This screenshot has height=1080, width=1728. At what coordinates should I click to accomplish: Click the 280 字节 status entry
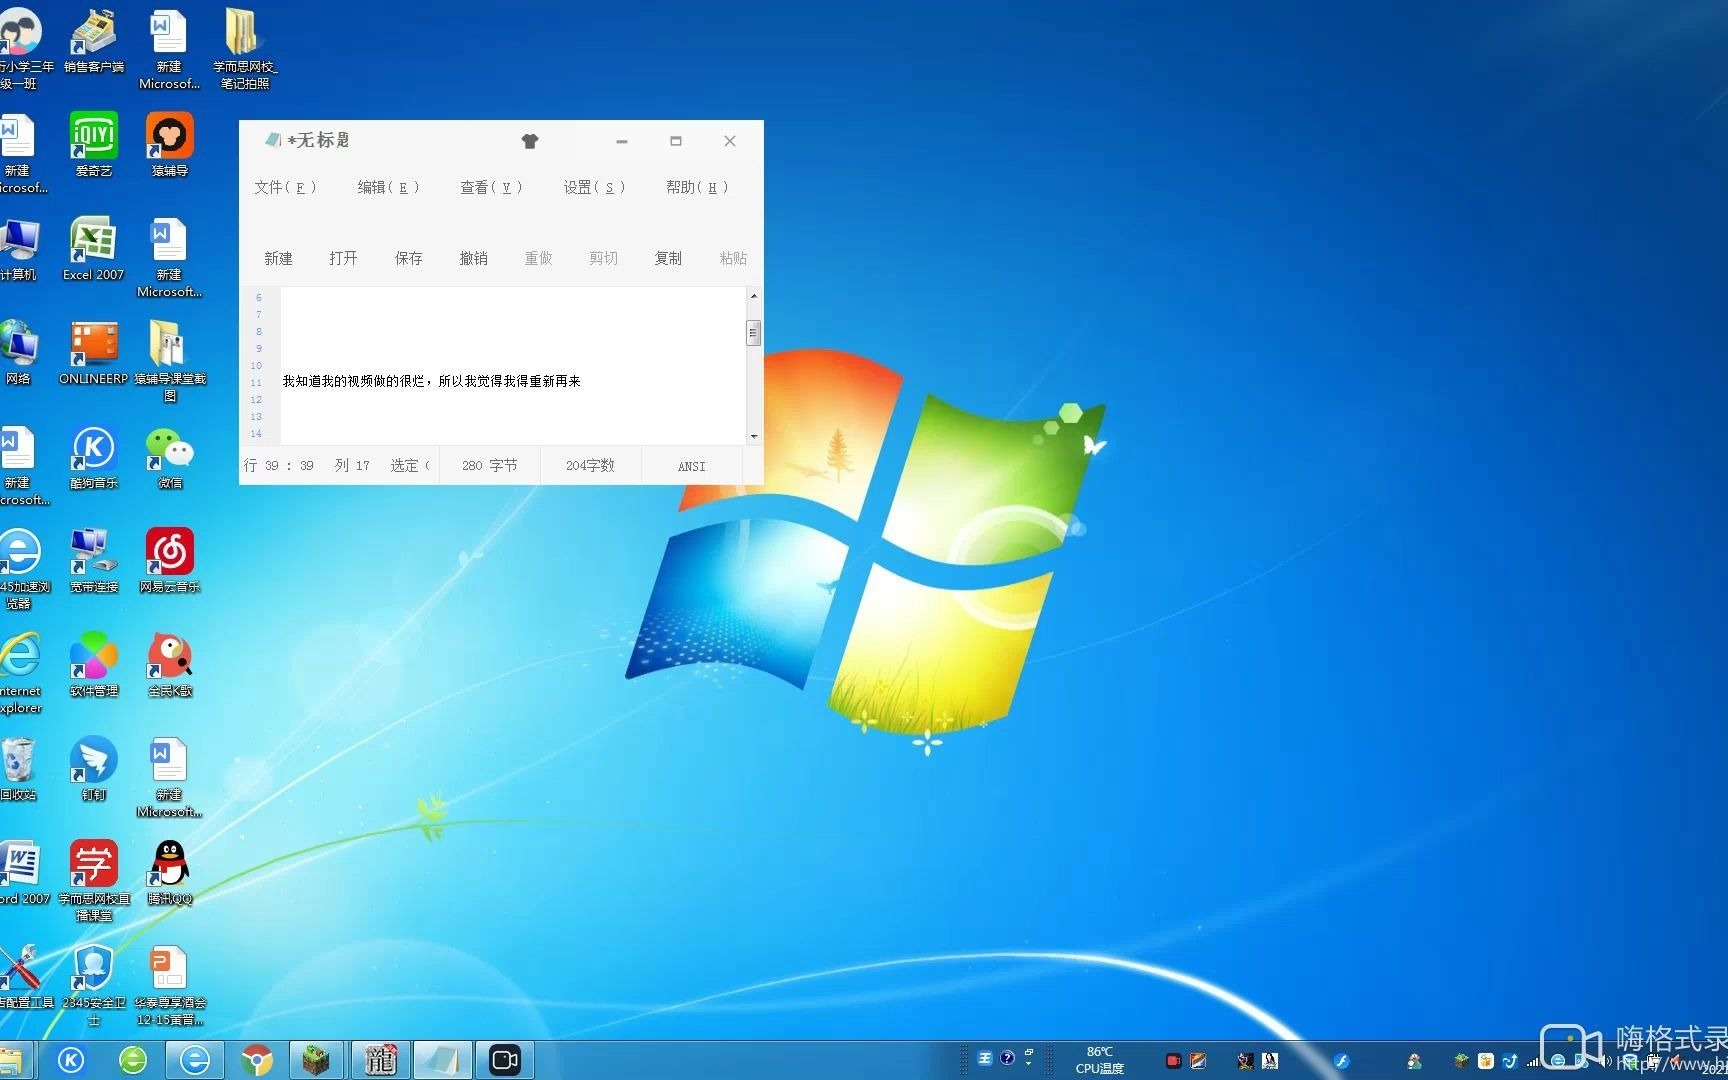[489, 465]
